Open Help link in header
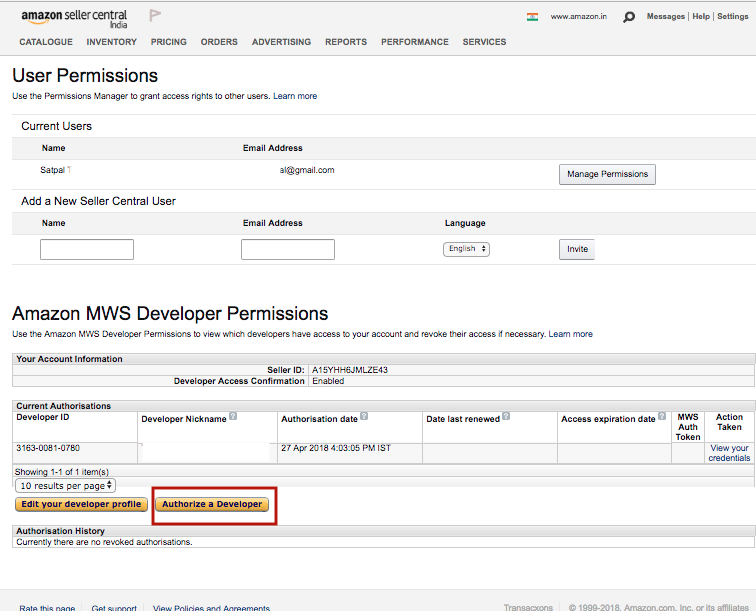756x611 pixels. click(x=701, y=16)
